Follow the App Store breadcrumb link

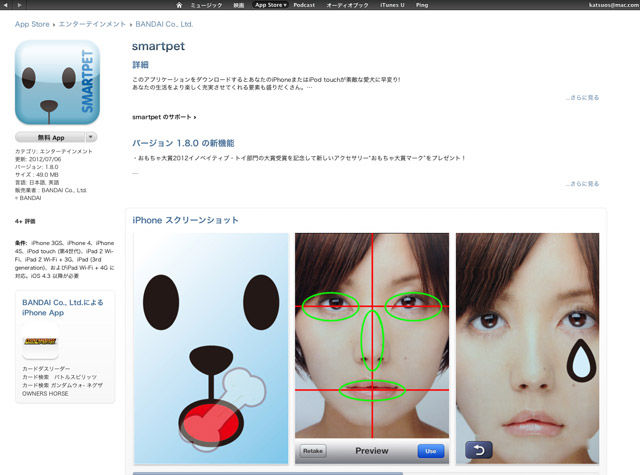click(x=32, y=24)
